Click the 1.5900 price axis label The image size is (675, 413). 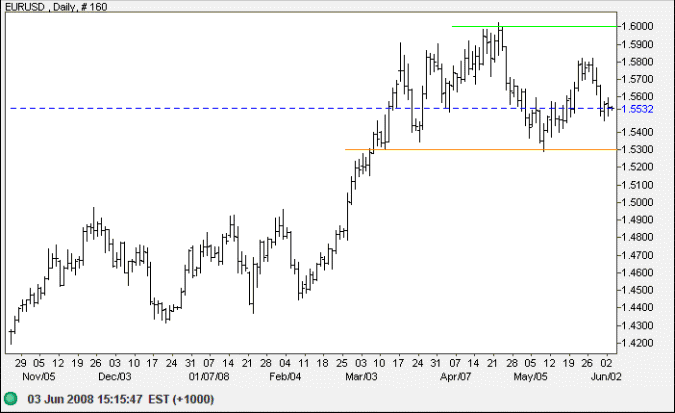638,44
